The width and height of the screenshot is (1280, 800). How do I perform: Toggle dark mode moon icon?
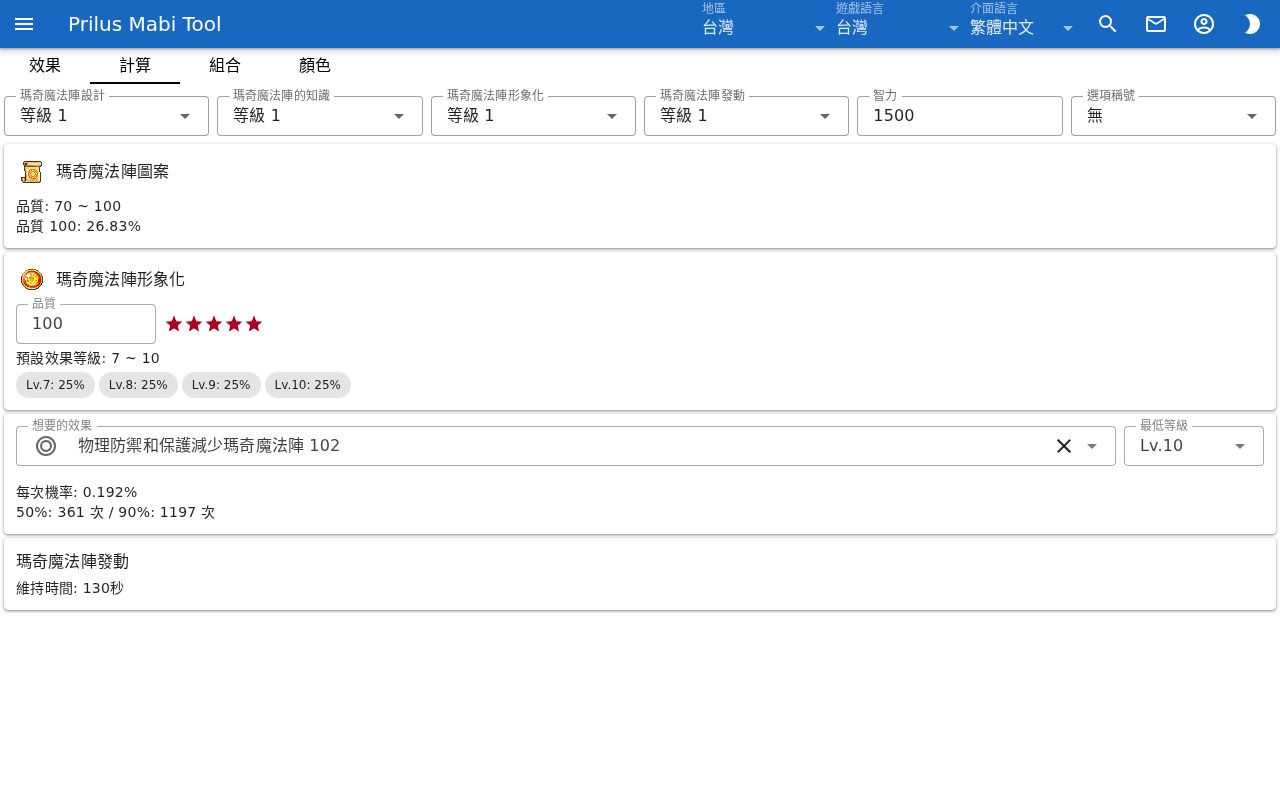coord(1252,24)
